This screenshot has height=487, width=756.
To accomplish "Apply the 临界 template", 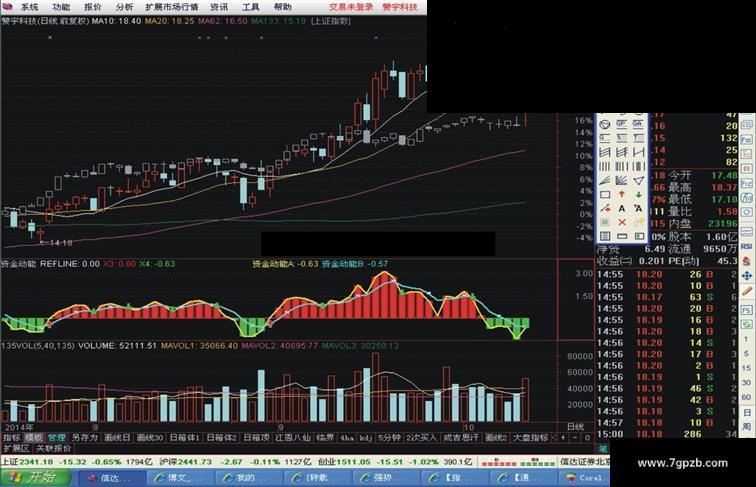I will coord(325,437).
